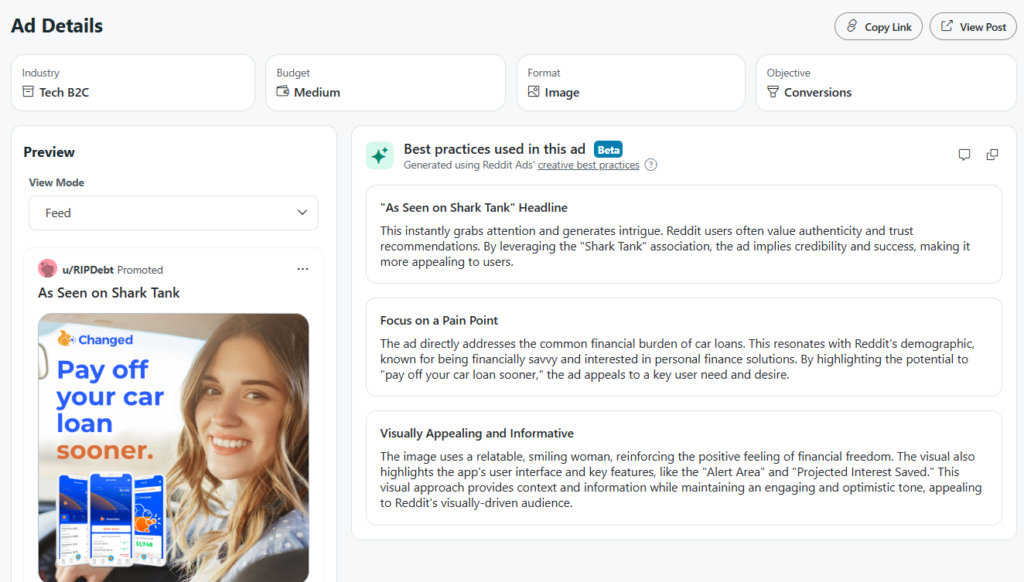Open the three-dot menu on promoted post
Screen dimensions: 1024x582
point(303,269)
